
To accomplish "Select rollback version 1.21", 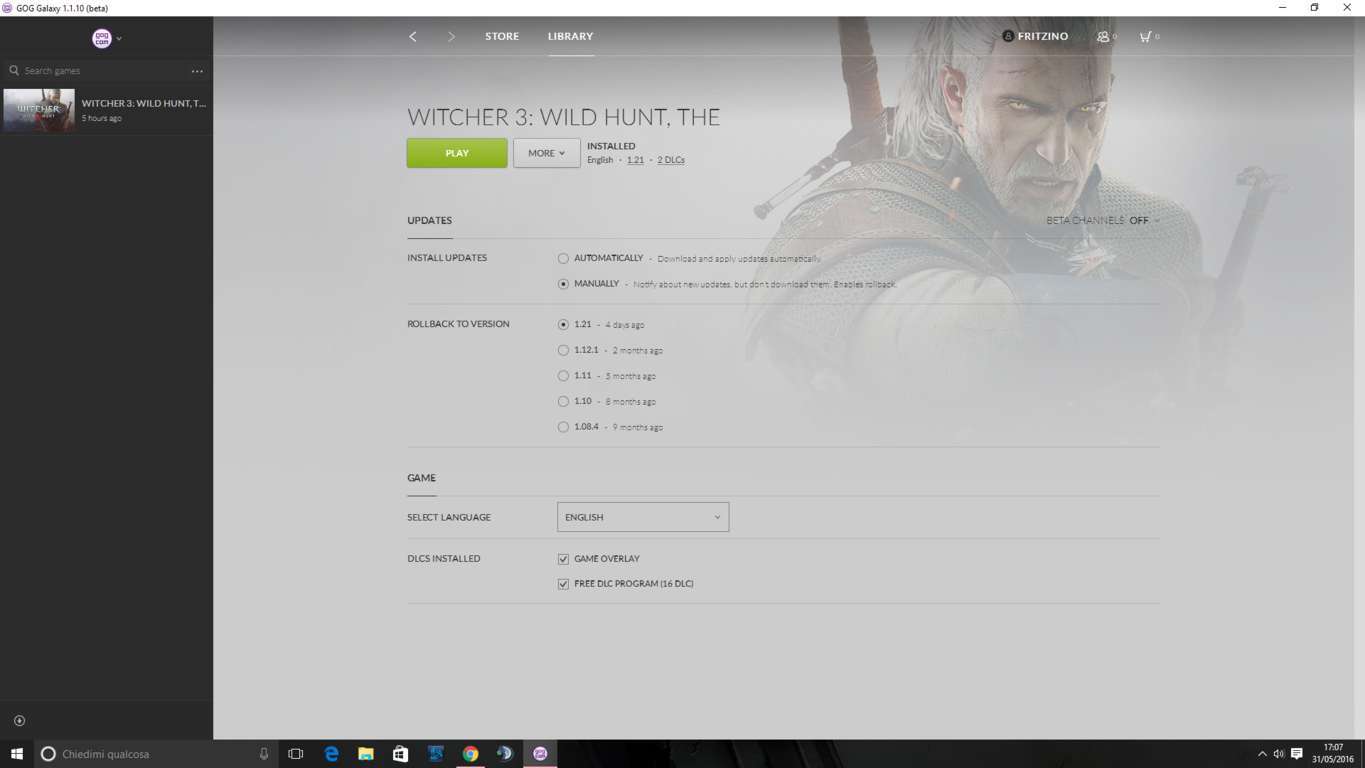I will pyautogui.click(x=563, y=325).
